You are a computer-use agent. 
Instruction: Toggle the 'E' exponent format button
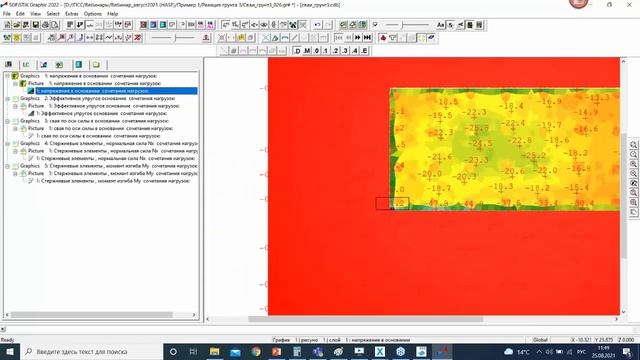click(364, 51)
